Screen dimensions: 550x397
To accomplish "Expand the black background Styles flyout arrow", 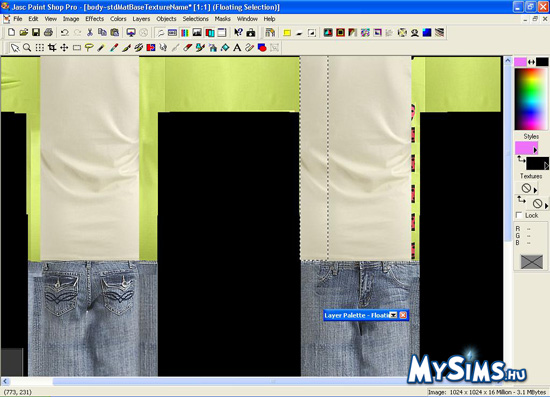I will (546, 166).
